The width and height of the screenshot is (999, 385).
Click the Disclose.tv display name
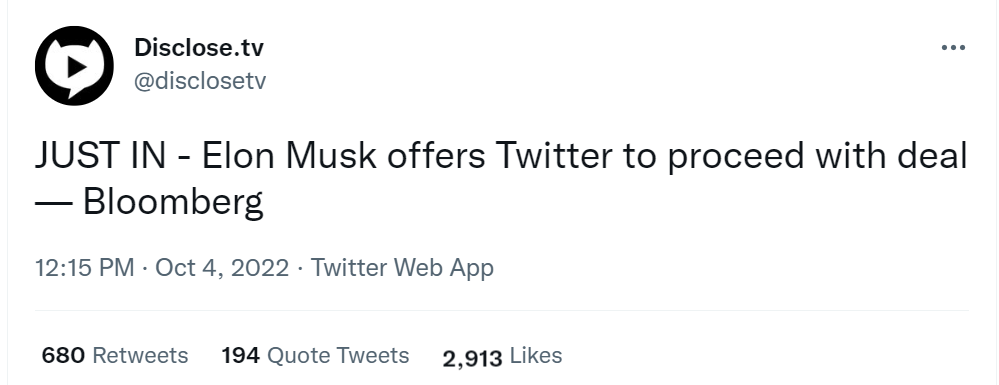click(198, 47)
